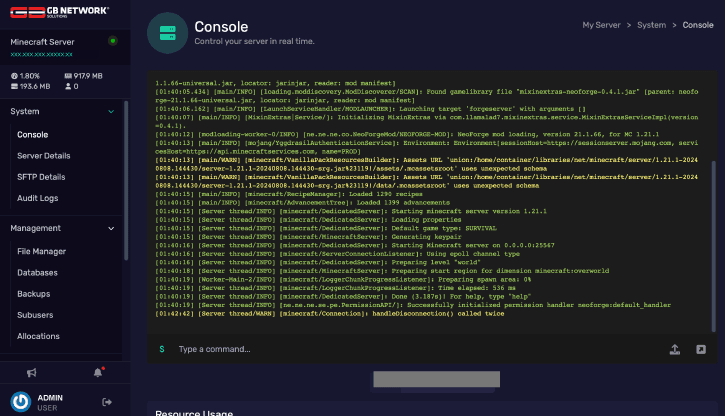Click the My Server breadcrumb link
The height and width of the screenshot is (416, 725).
click(x=602, y=24)
